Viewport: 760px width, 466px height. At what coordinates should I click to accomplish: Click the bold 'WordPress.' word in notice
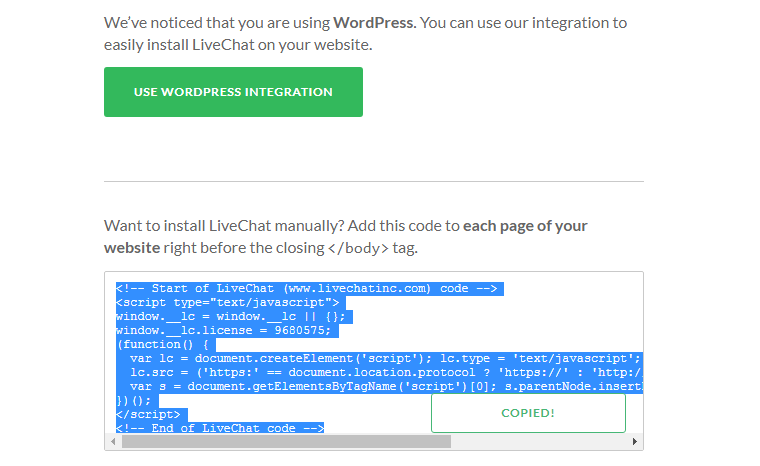coord(375,23)
